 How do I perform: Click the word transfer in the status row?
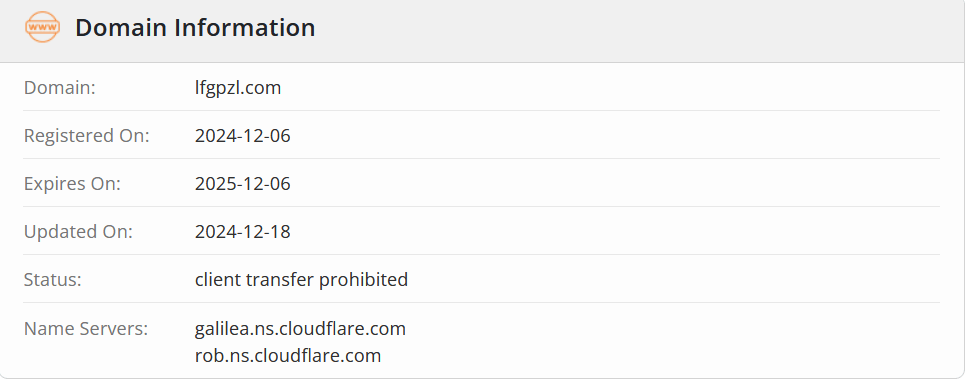tap(279, 280)
